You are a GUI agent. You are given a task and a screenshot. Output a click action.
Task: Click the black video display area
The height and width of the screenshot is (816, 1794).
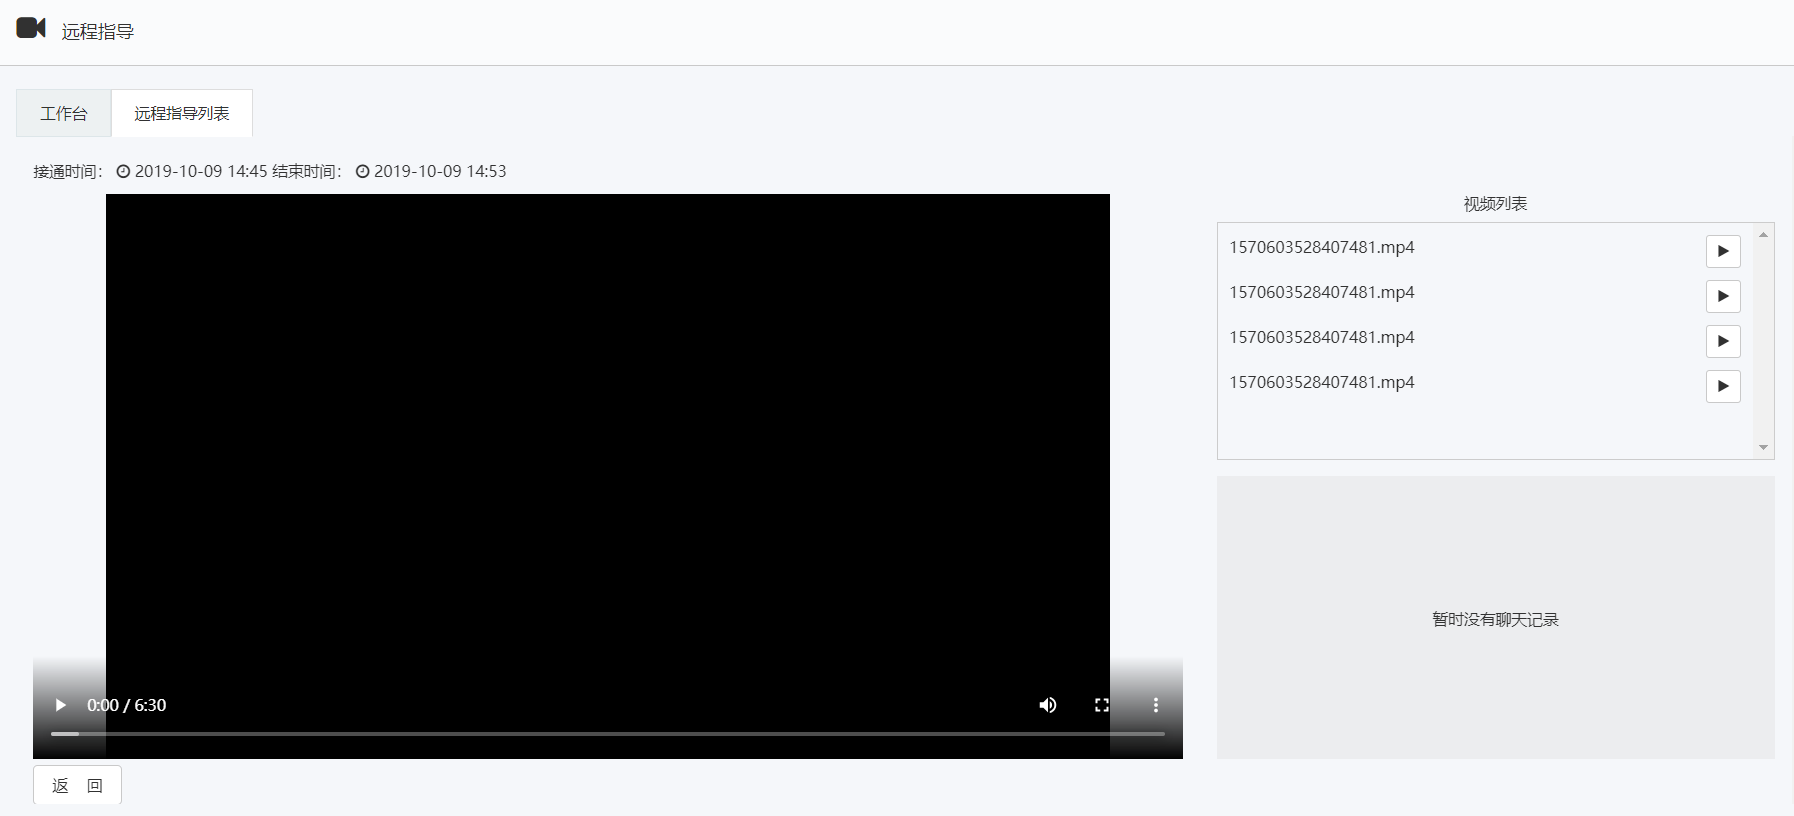click(607, 420)
